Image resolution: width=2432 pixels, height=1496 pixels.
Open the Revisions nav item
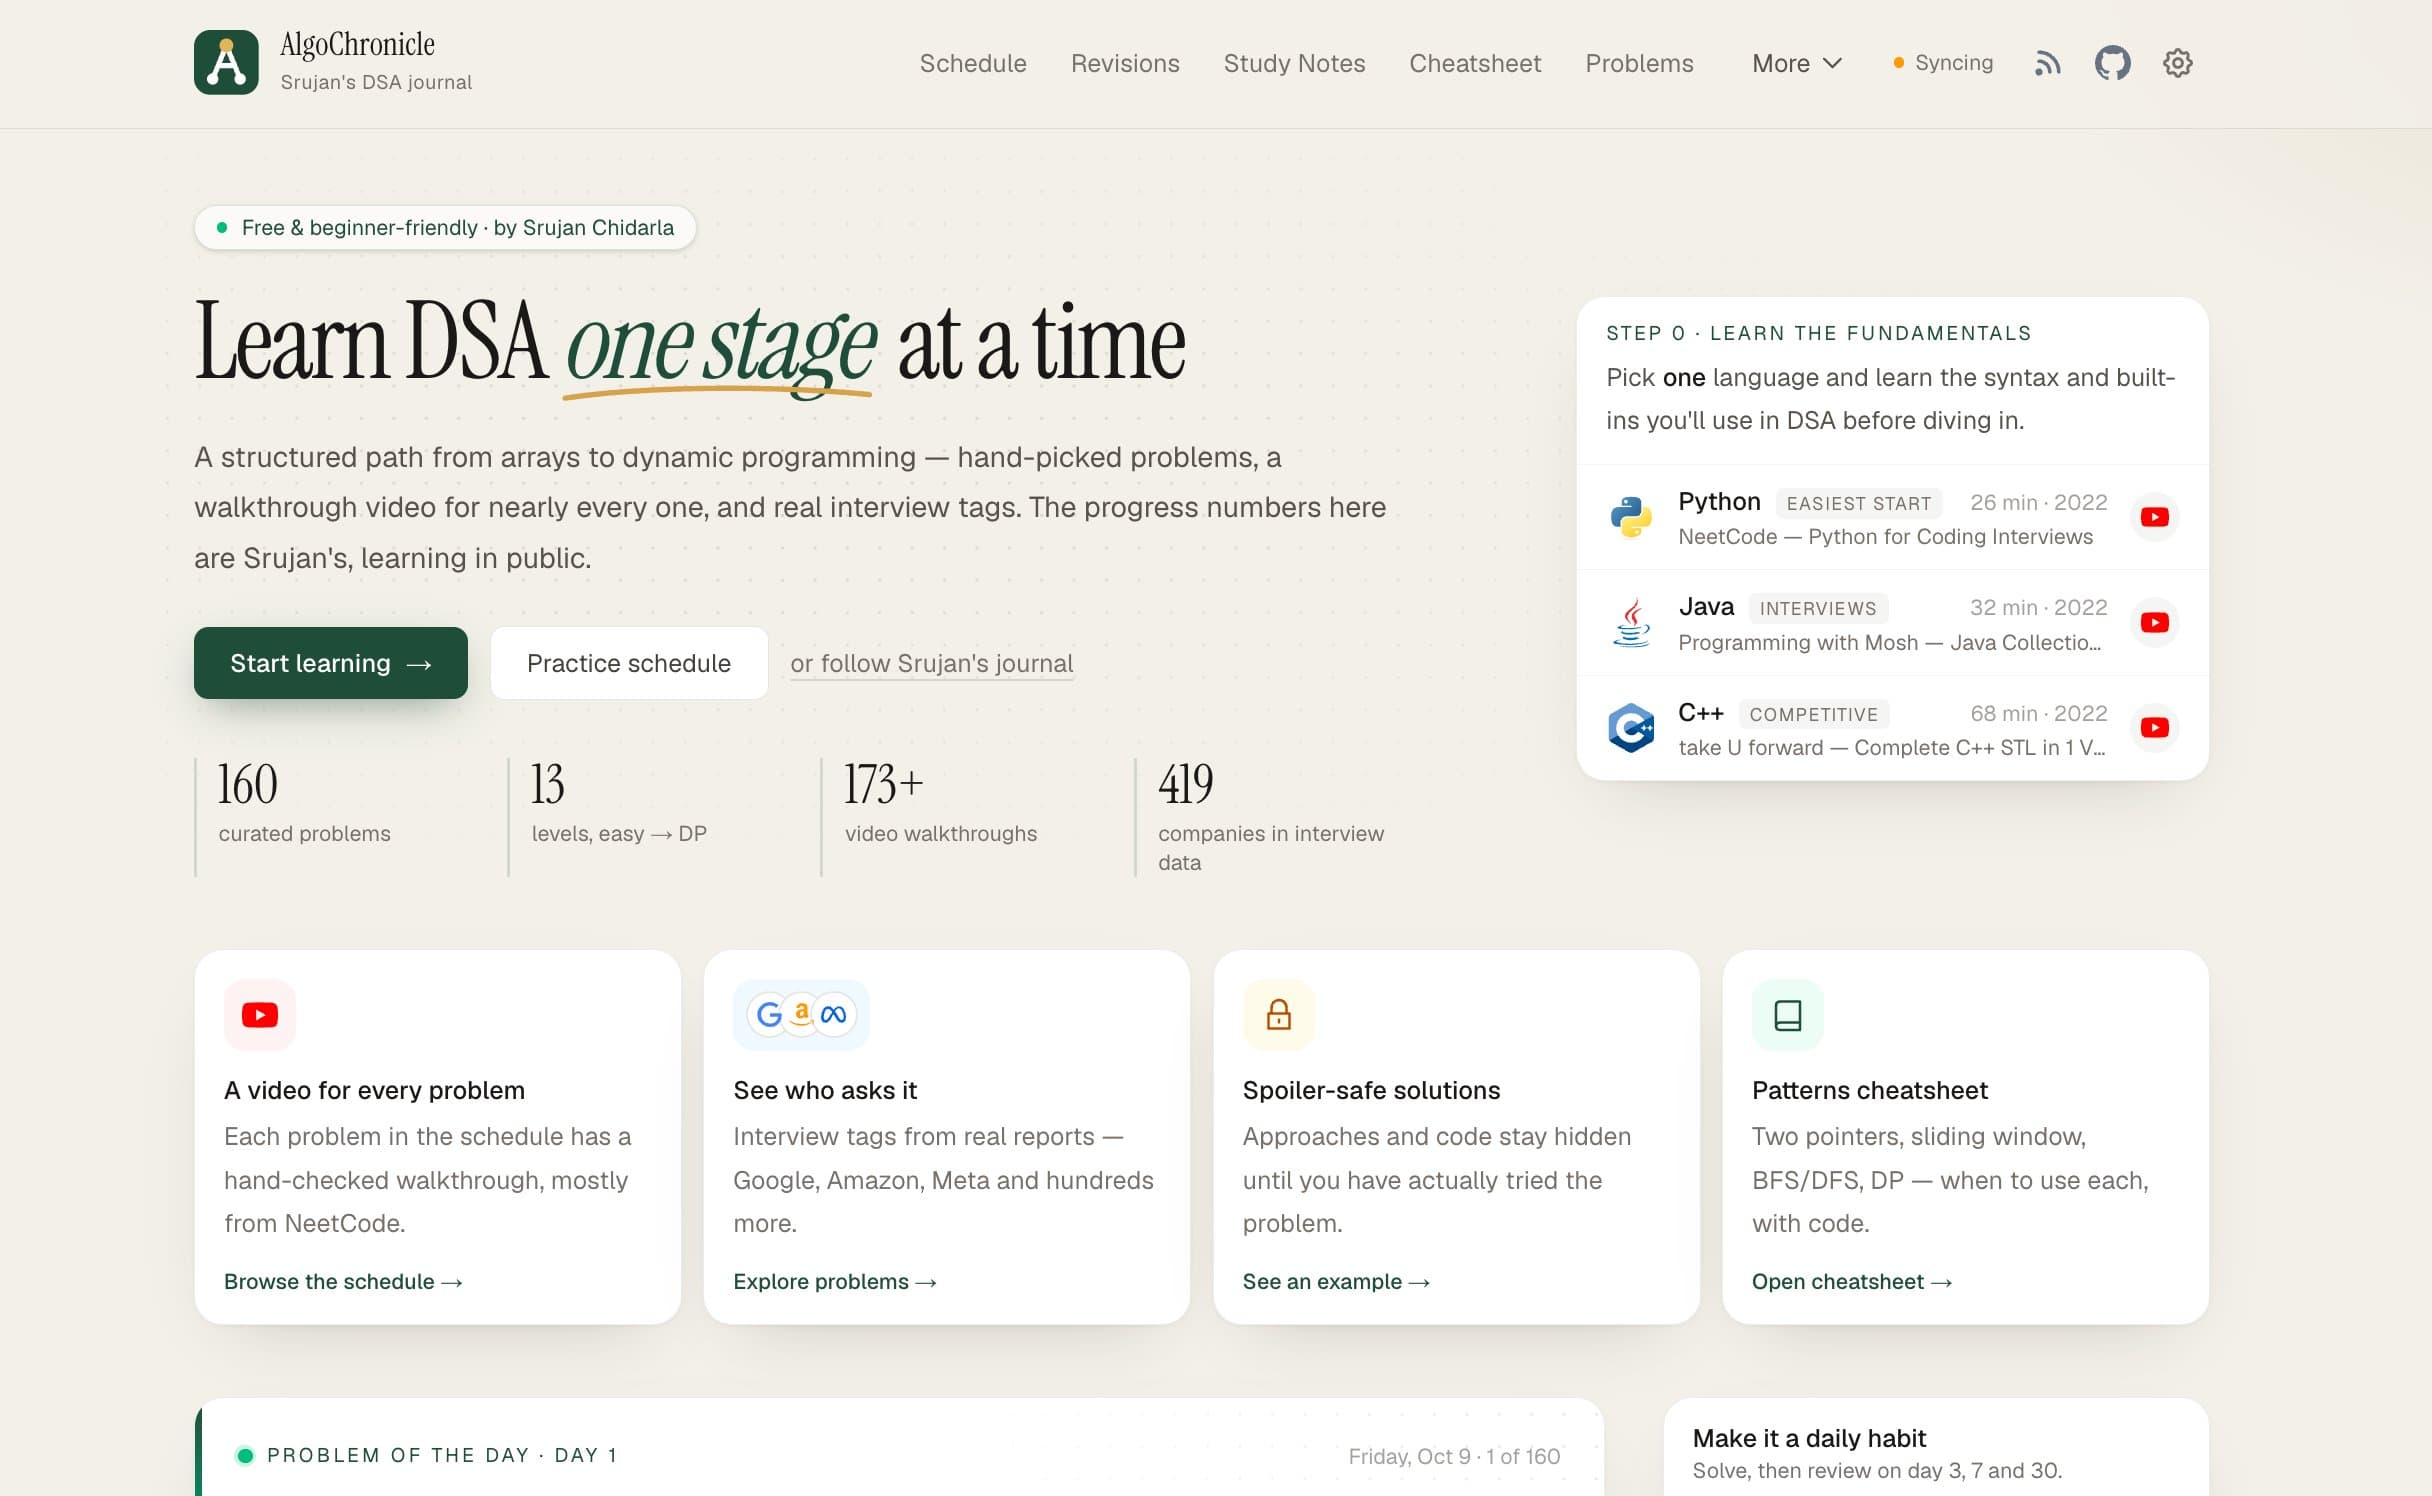click(1125, 63)
